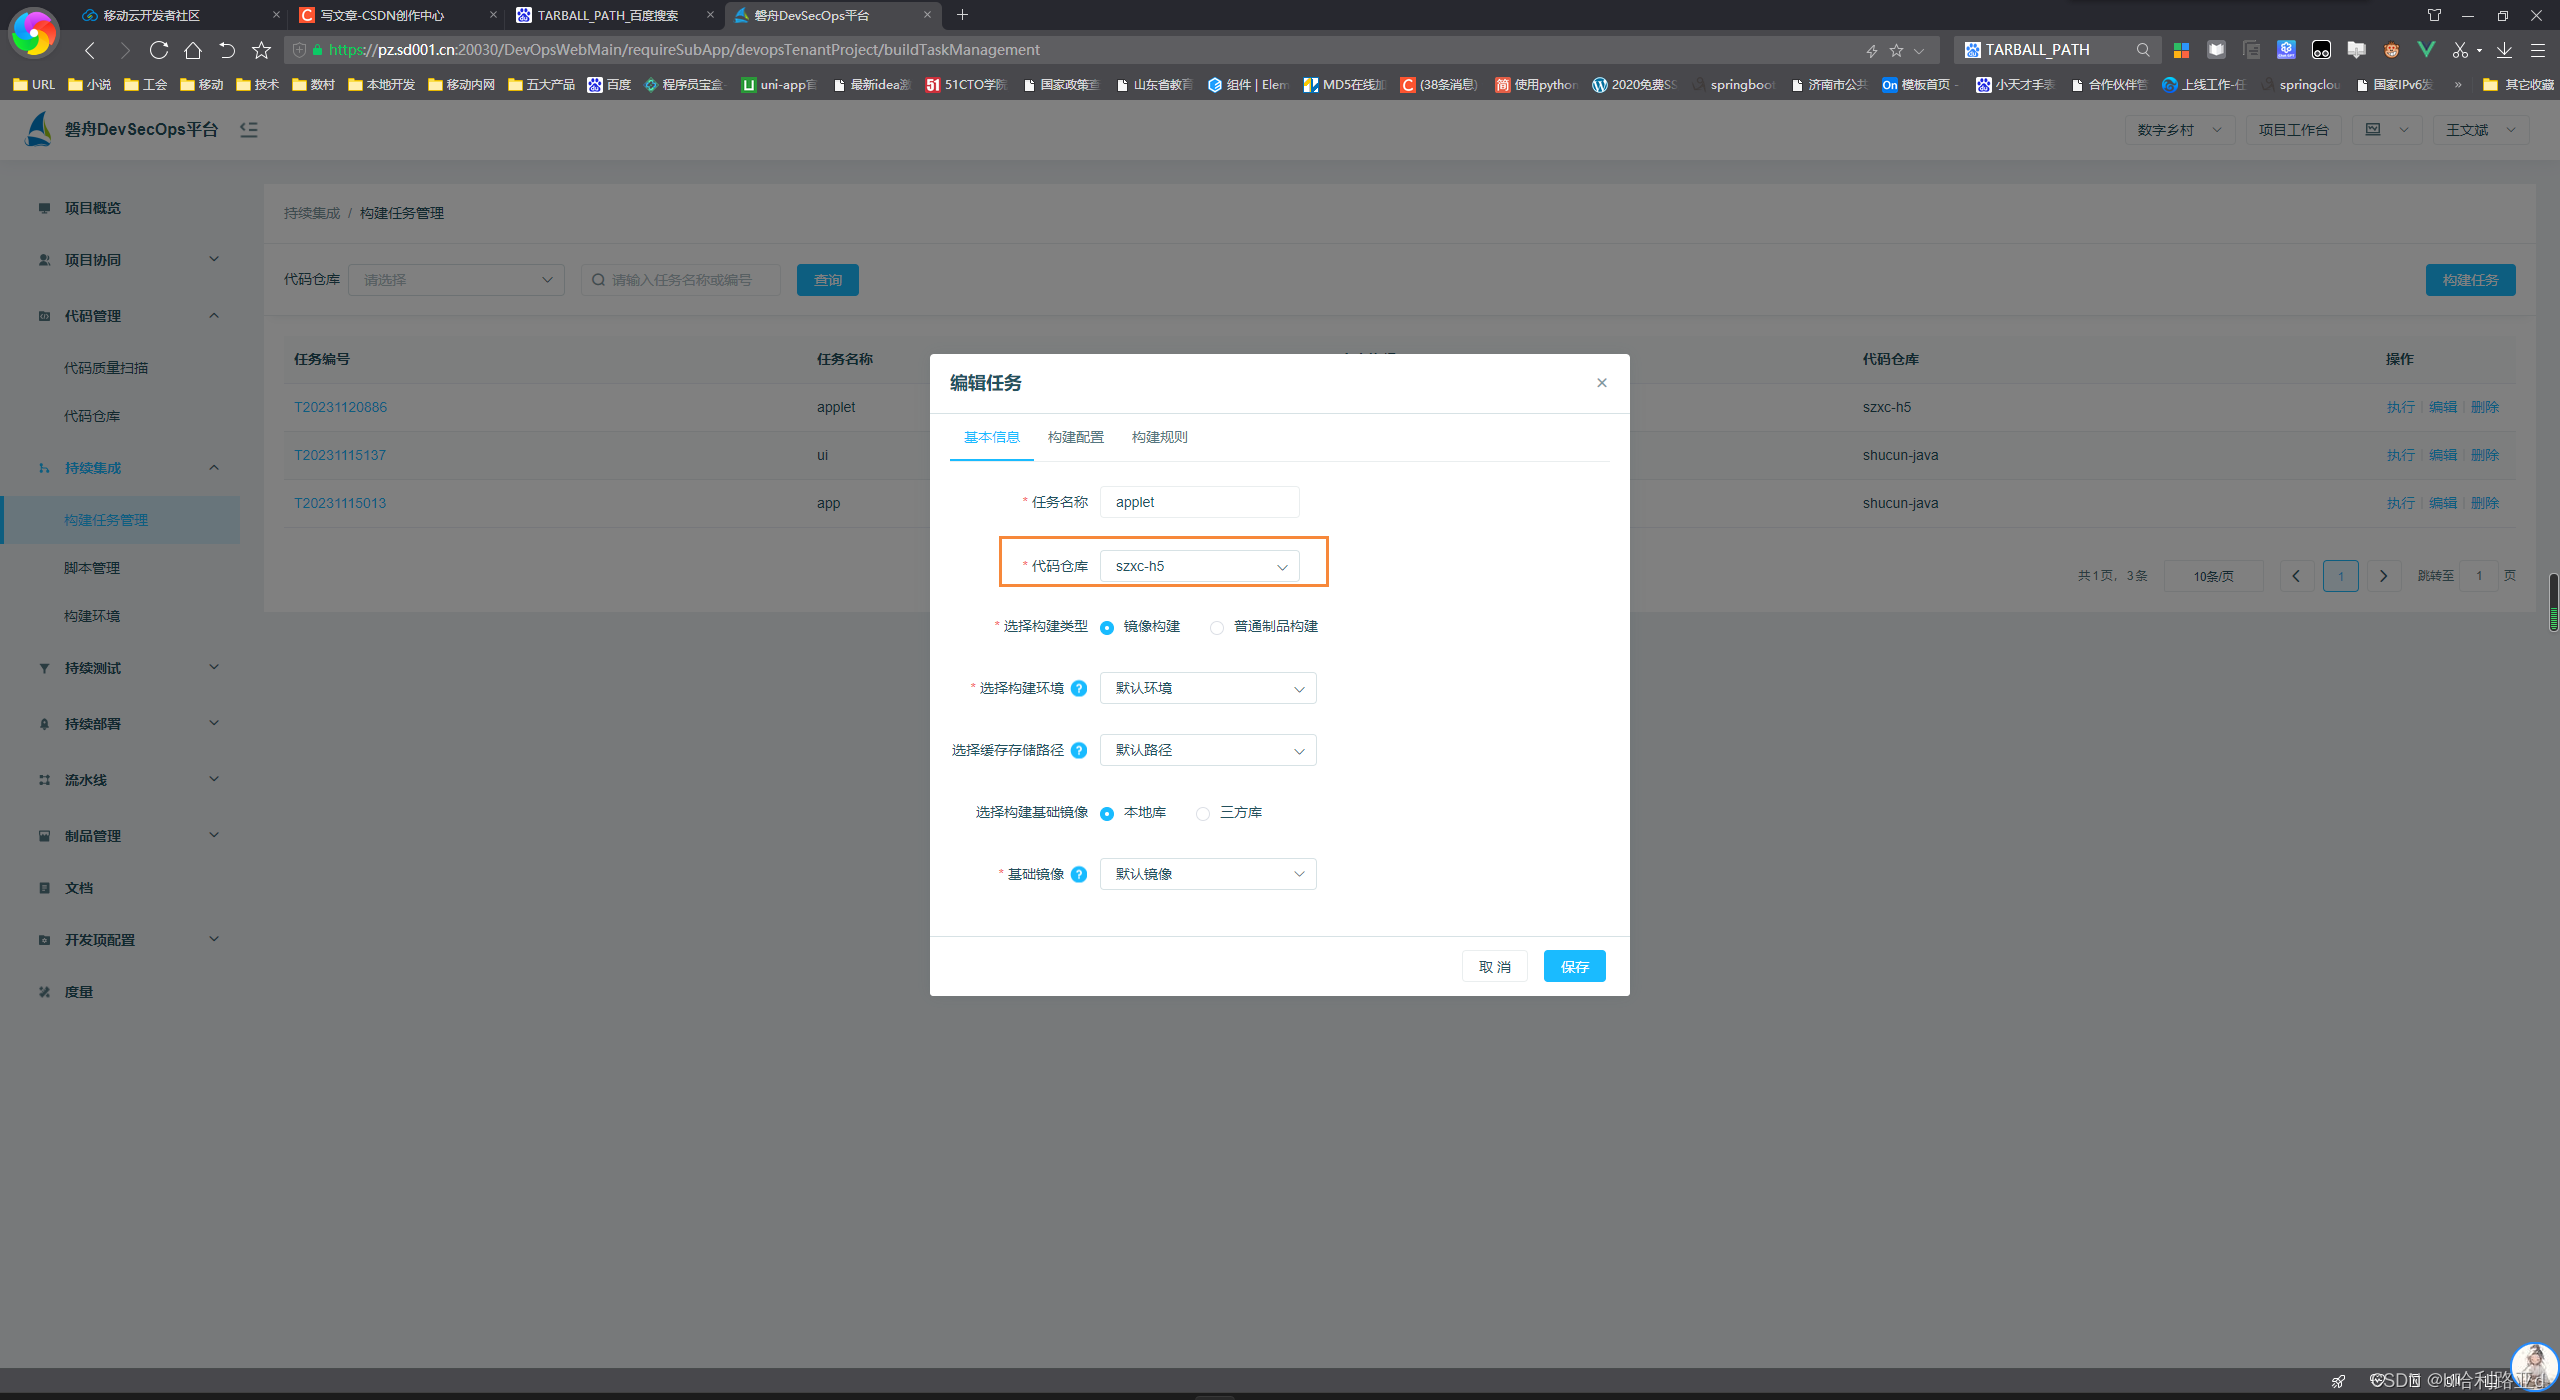Click the browser back arrow

[x=90, y=50]
